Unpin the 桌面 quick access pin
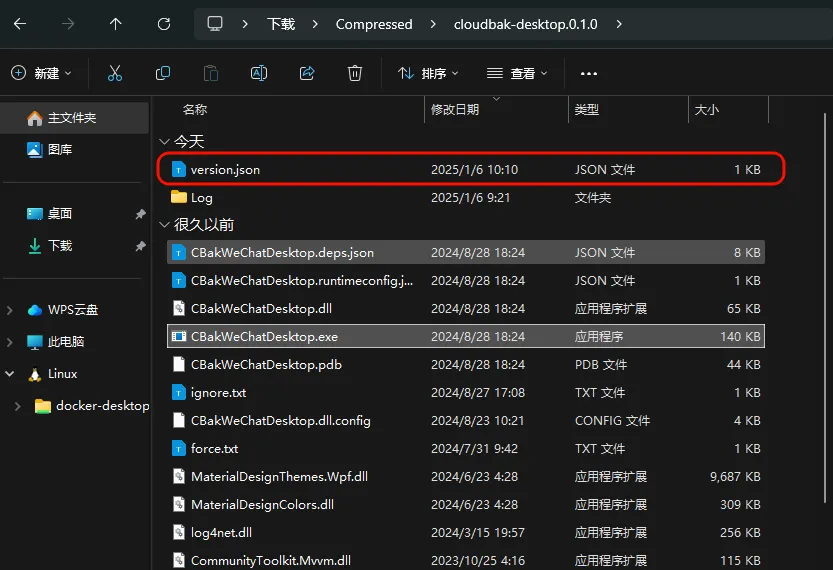Image resolution: width=833 pixels, height=570 pixels. click(x=140, y=214)
